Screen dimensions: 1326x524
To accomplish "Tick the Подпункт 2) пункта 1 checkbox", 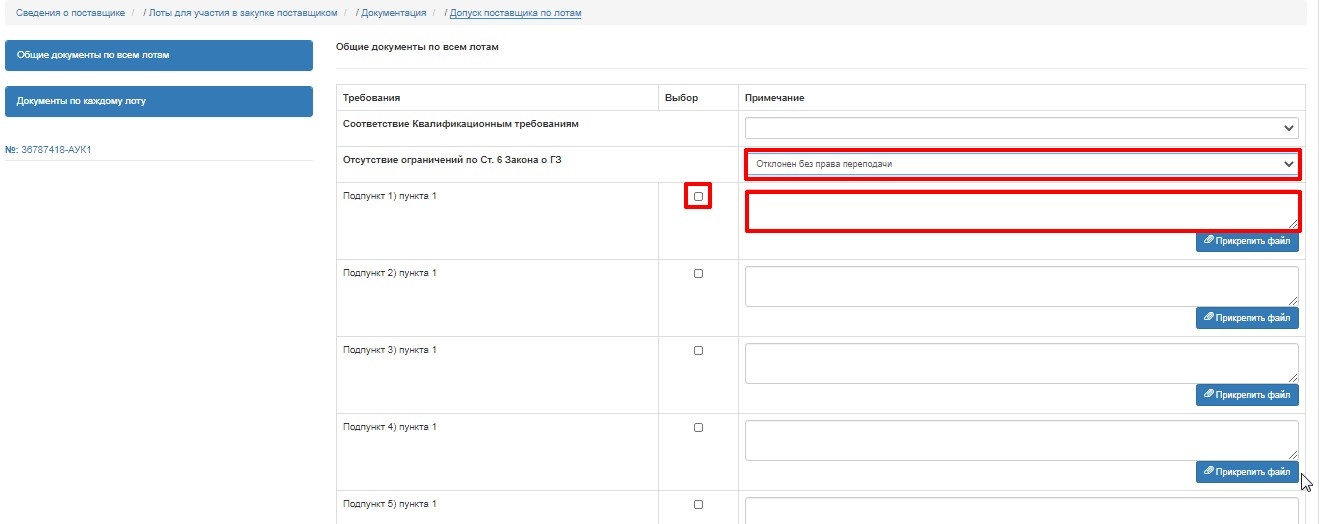I will [x=698, y=274].
